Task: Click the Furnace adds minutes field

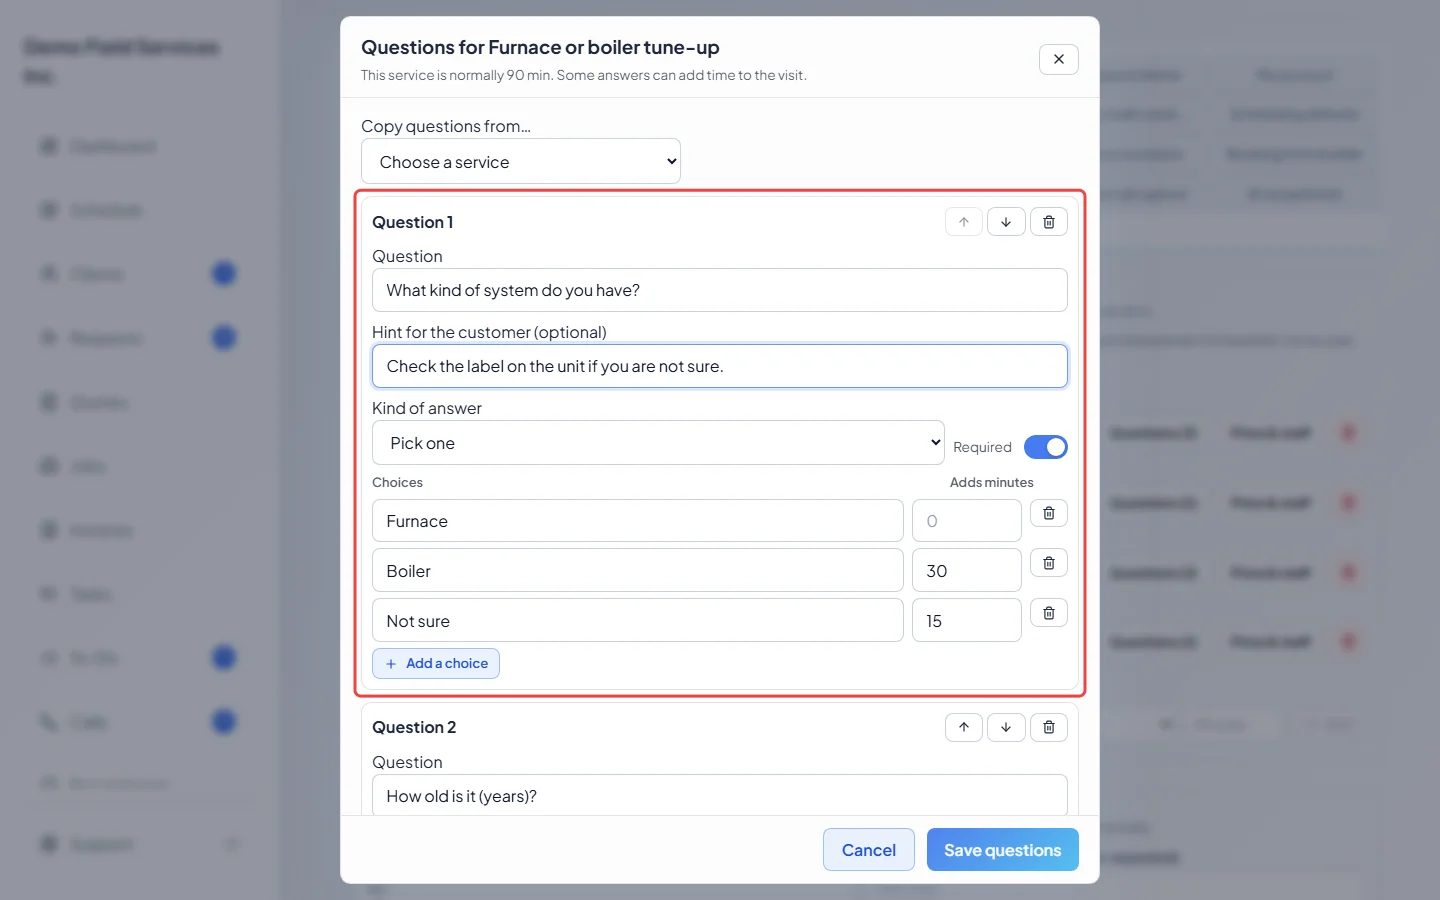Action: tap(967, 520)
